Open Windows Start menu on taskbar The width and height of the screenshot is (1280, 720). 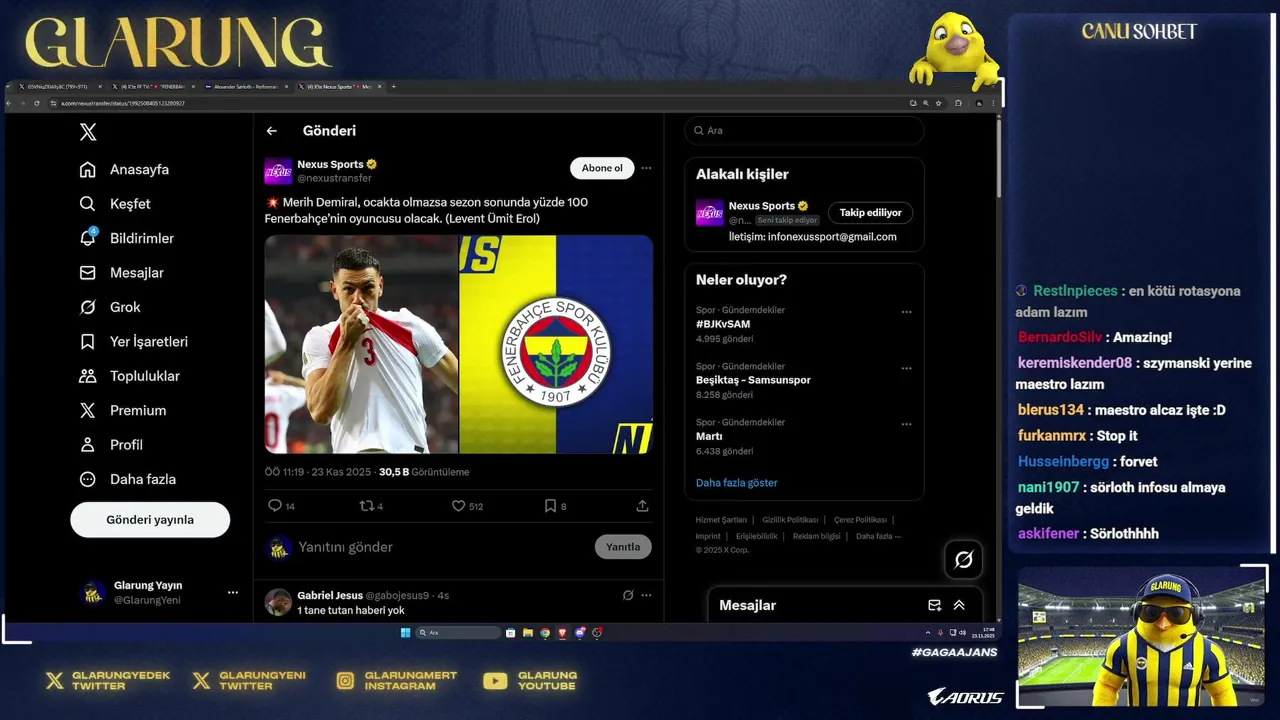point(405,633)
